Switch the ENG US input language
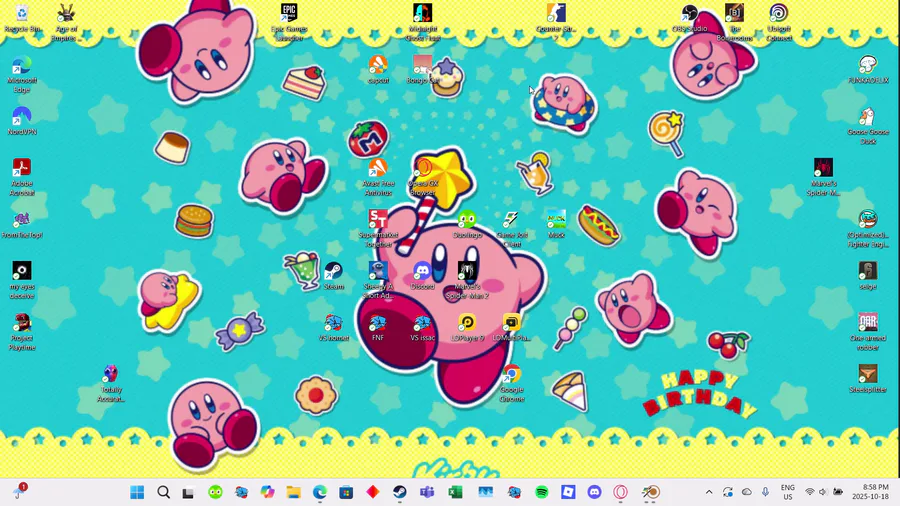 click(x=788, y=492)
